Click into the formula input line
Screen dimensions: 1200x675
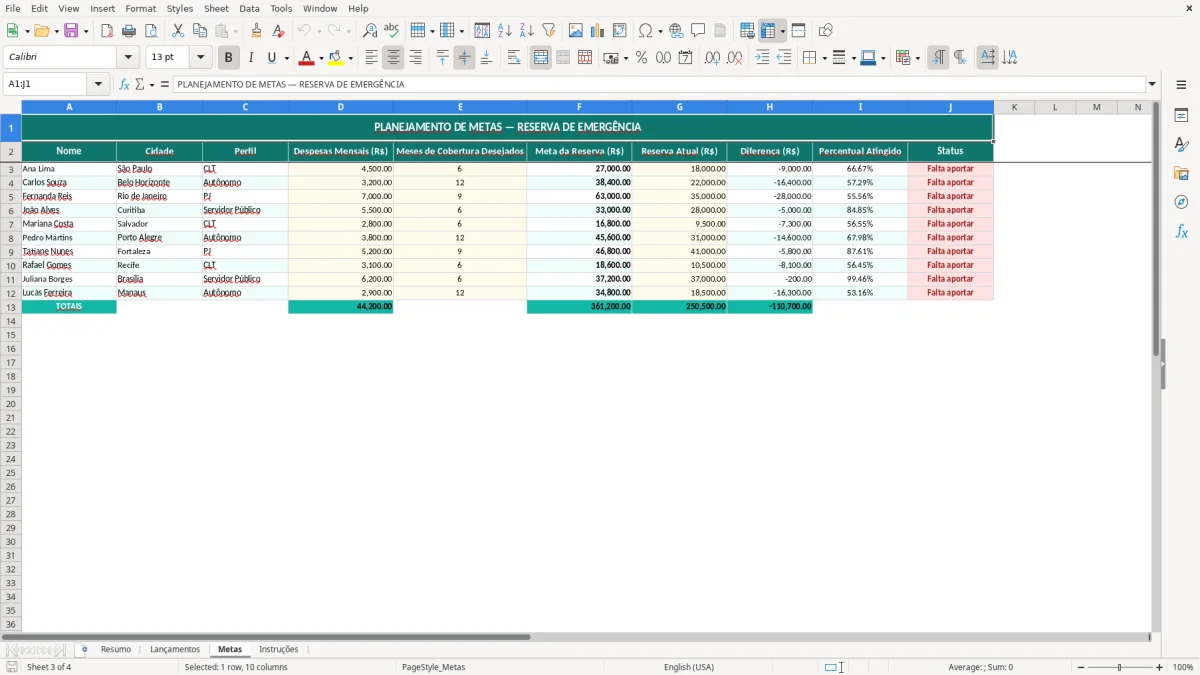click(659, 85)
